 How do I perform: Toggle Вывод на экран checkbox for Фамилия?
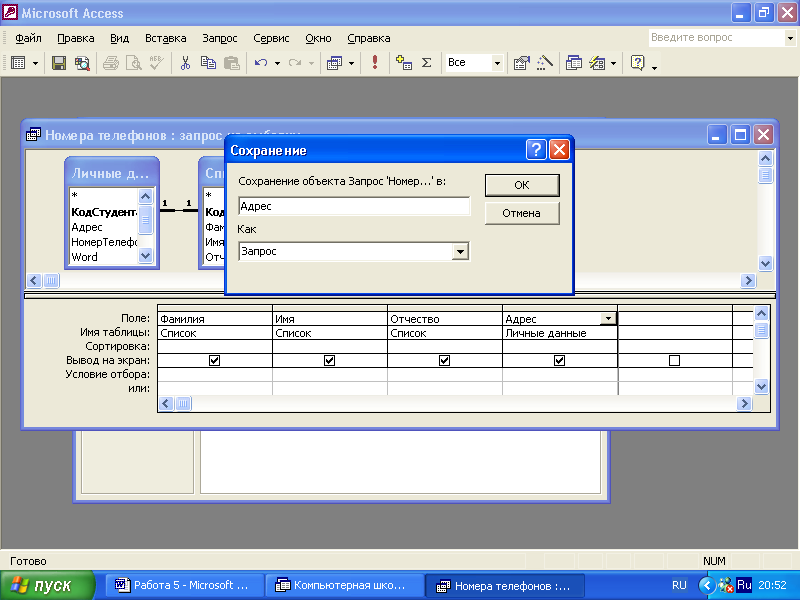point(214,361)
